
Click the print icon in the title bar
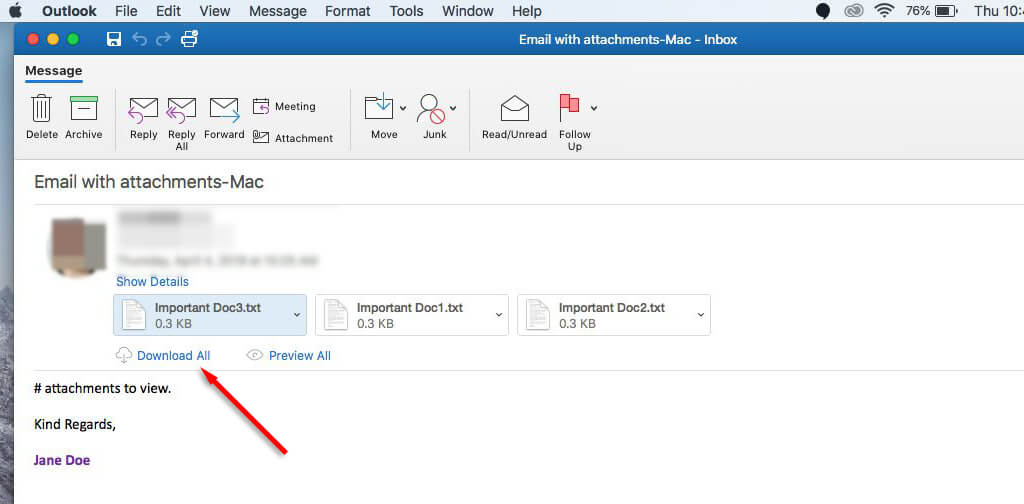pos(189,39)
